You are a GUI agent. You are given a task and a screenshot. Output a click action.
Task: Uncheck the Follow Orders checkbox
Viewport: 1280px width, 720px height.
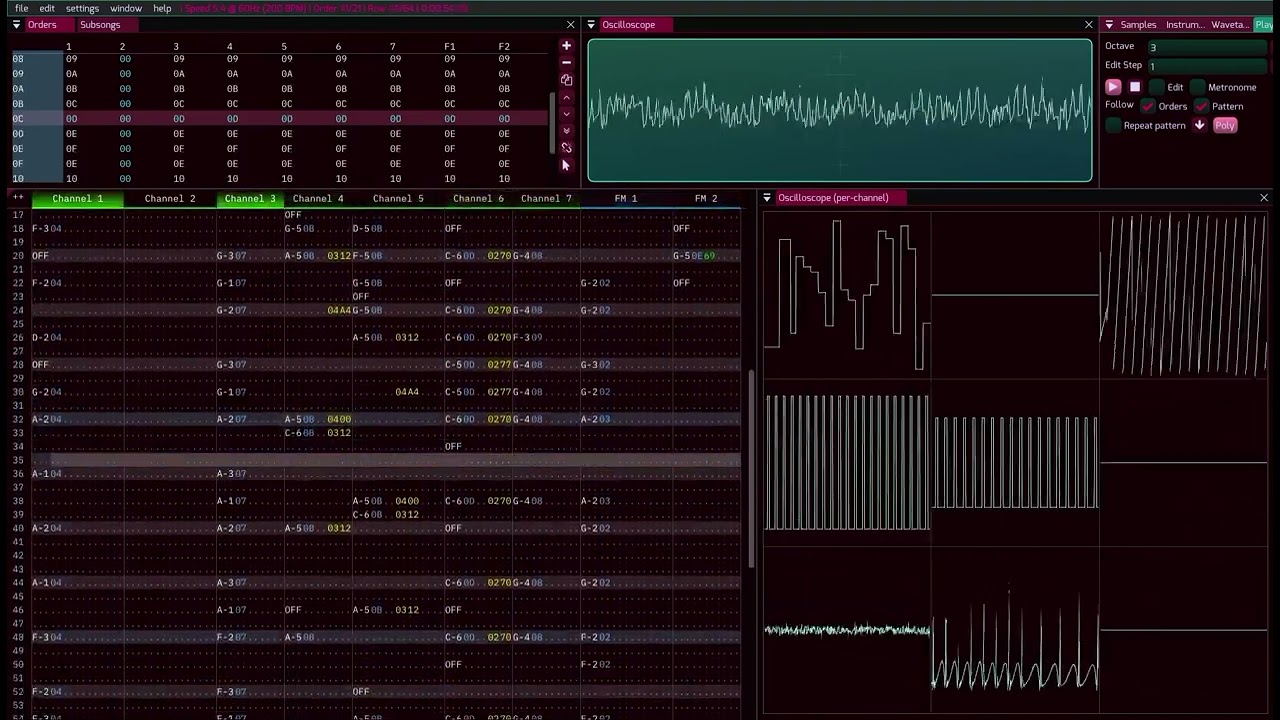(x=1148, y=106)
